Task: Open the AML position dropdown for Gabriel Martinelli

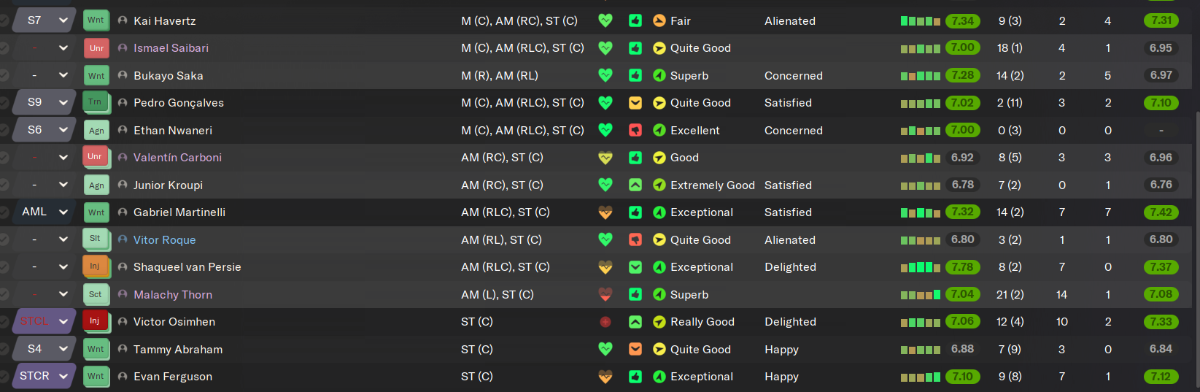Action: point(45,212)
